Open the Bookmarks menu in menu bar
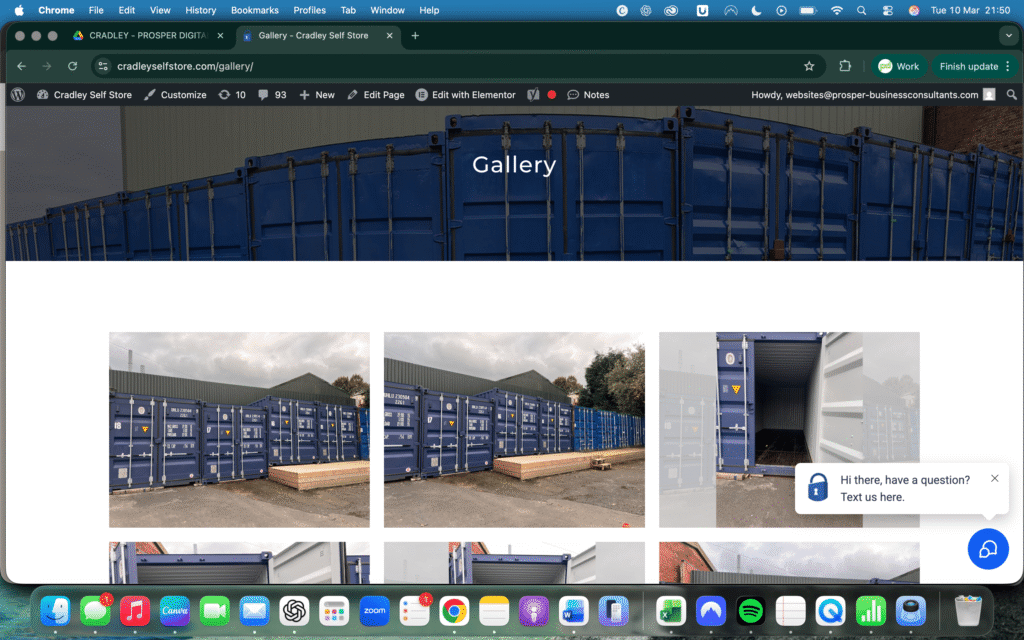The width and height of the screenshot is (1024, 640). click(x=254, y=10)
